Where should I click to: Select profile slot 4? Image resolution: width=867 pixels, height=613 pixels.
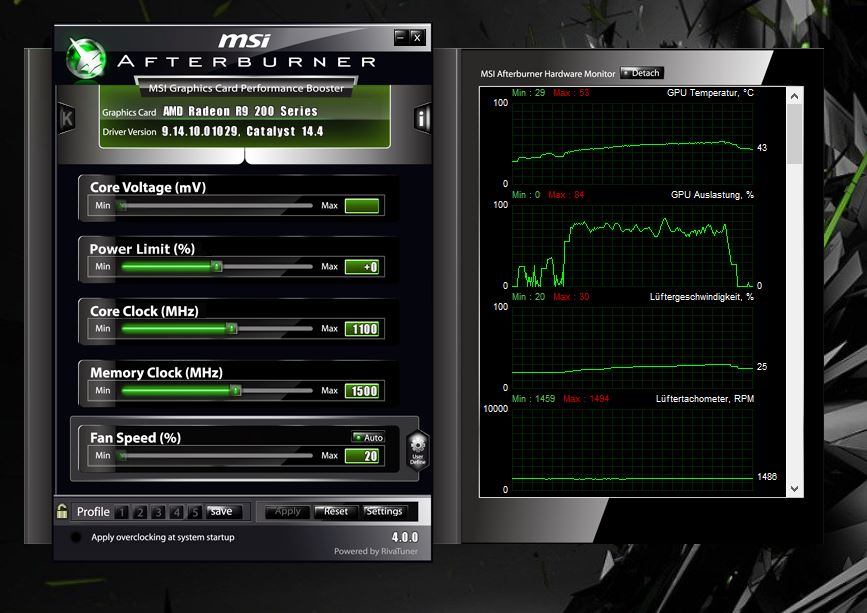pos(176,512)
